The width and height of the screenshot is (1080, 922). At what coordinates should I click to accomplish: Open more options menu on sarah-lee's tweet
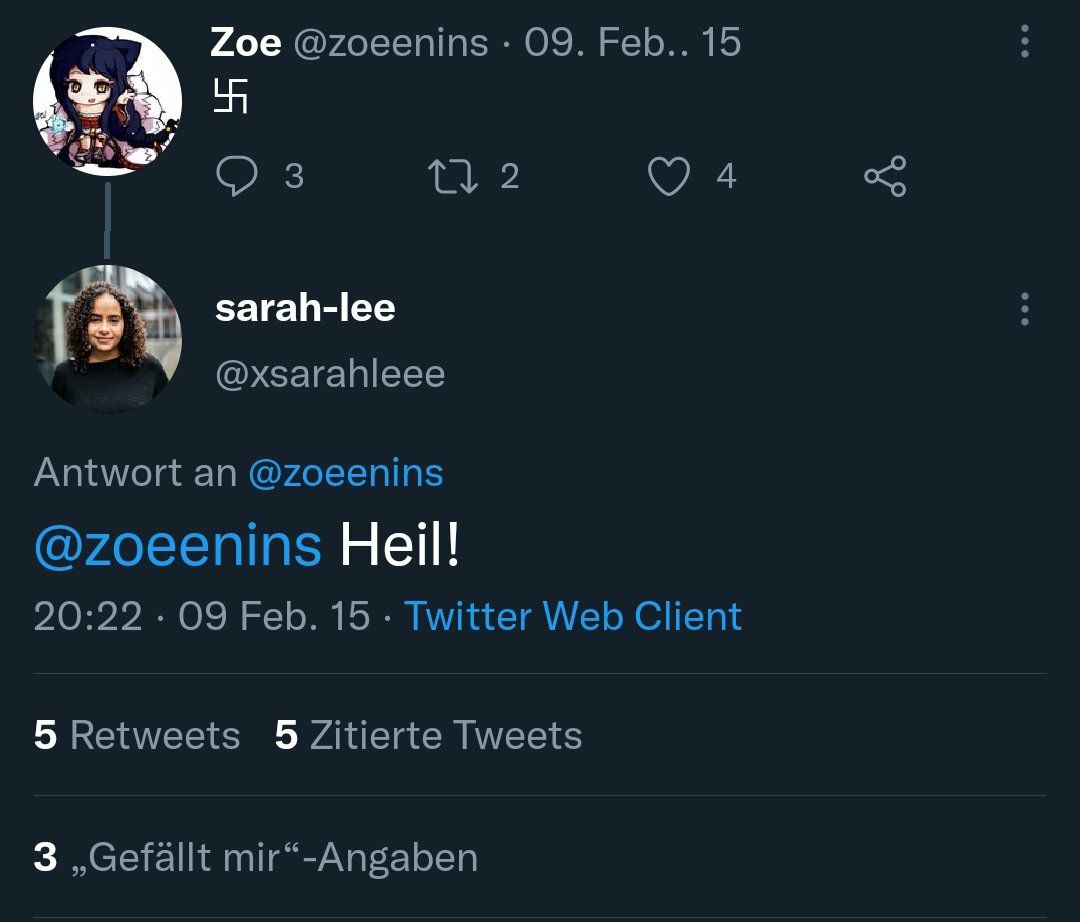(1024, 309)
